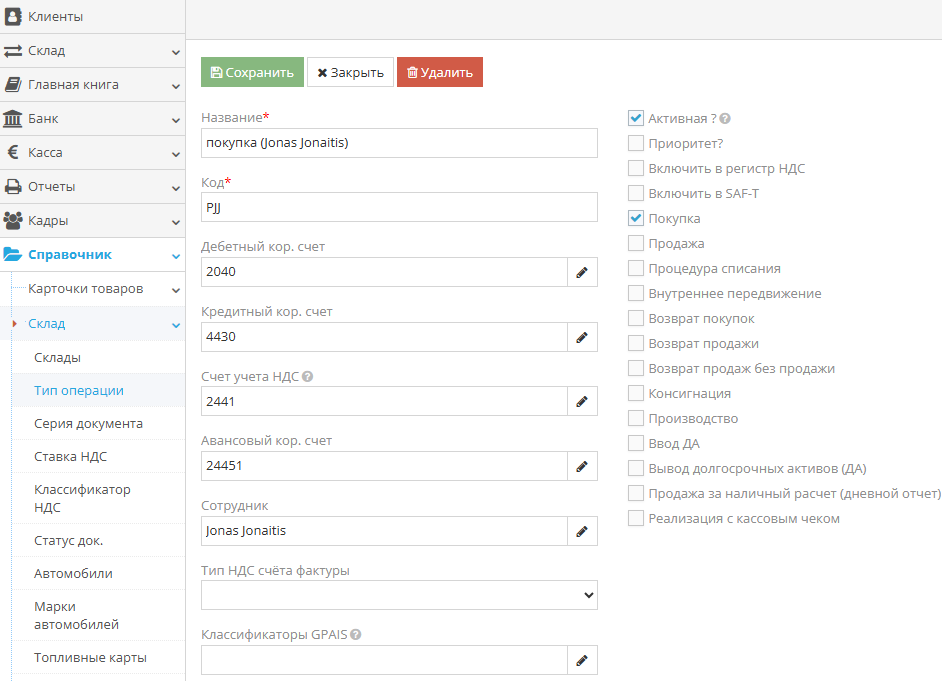Open Классификаторы GPAIS picker pencil icon

(581, 660)
